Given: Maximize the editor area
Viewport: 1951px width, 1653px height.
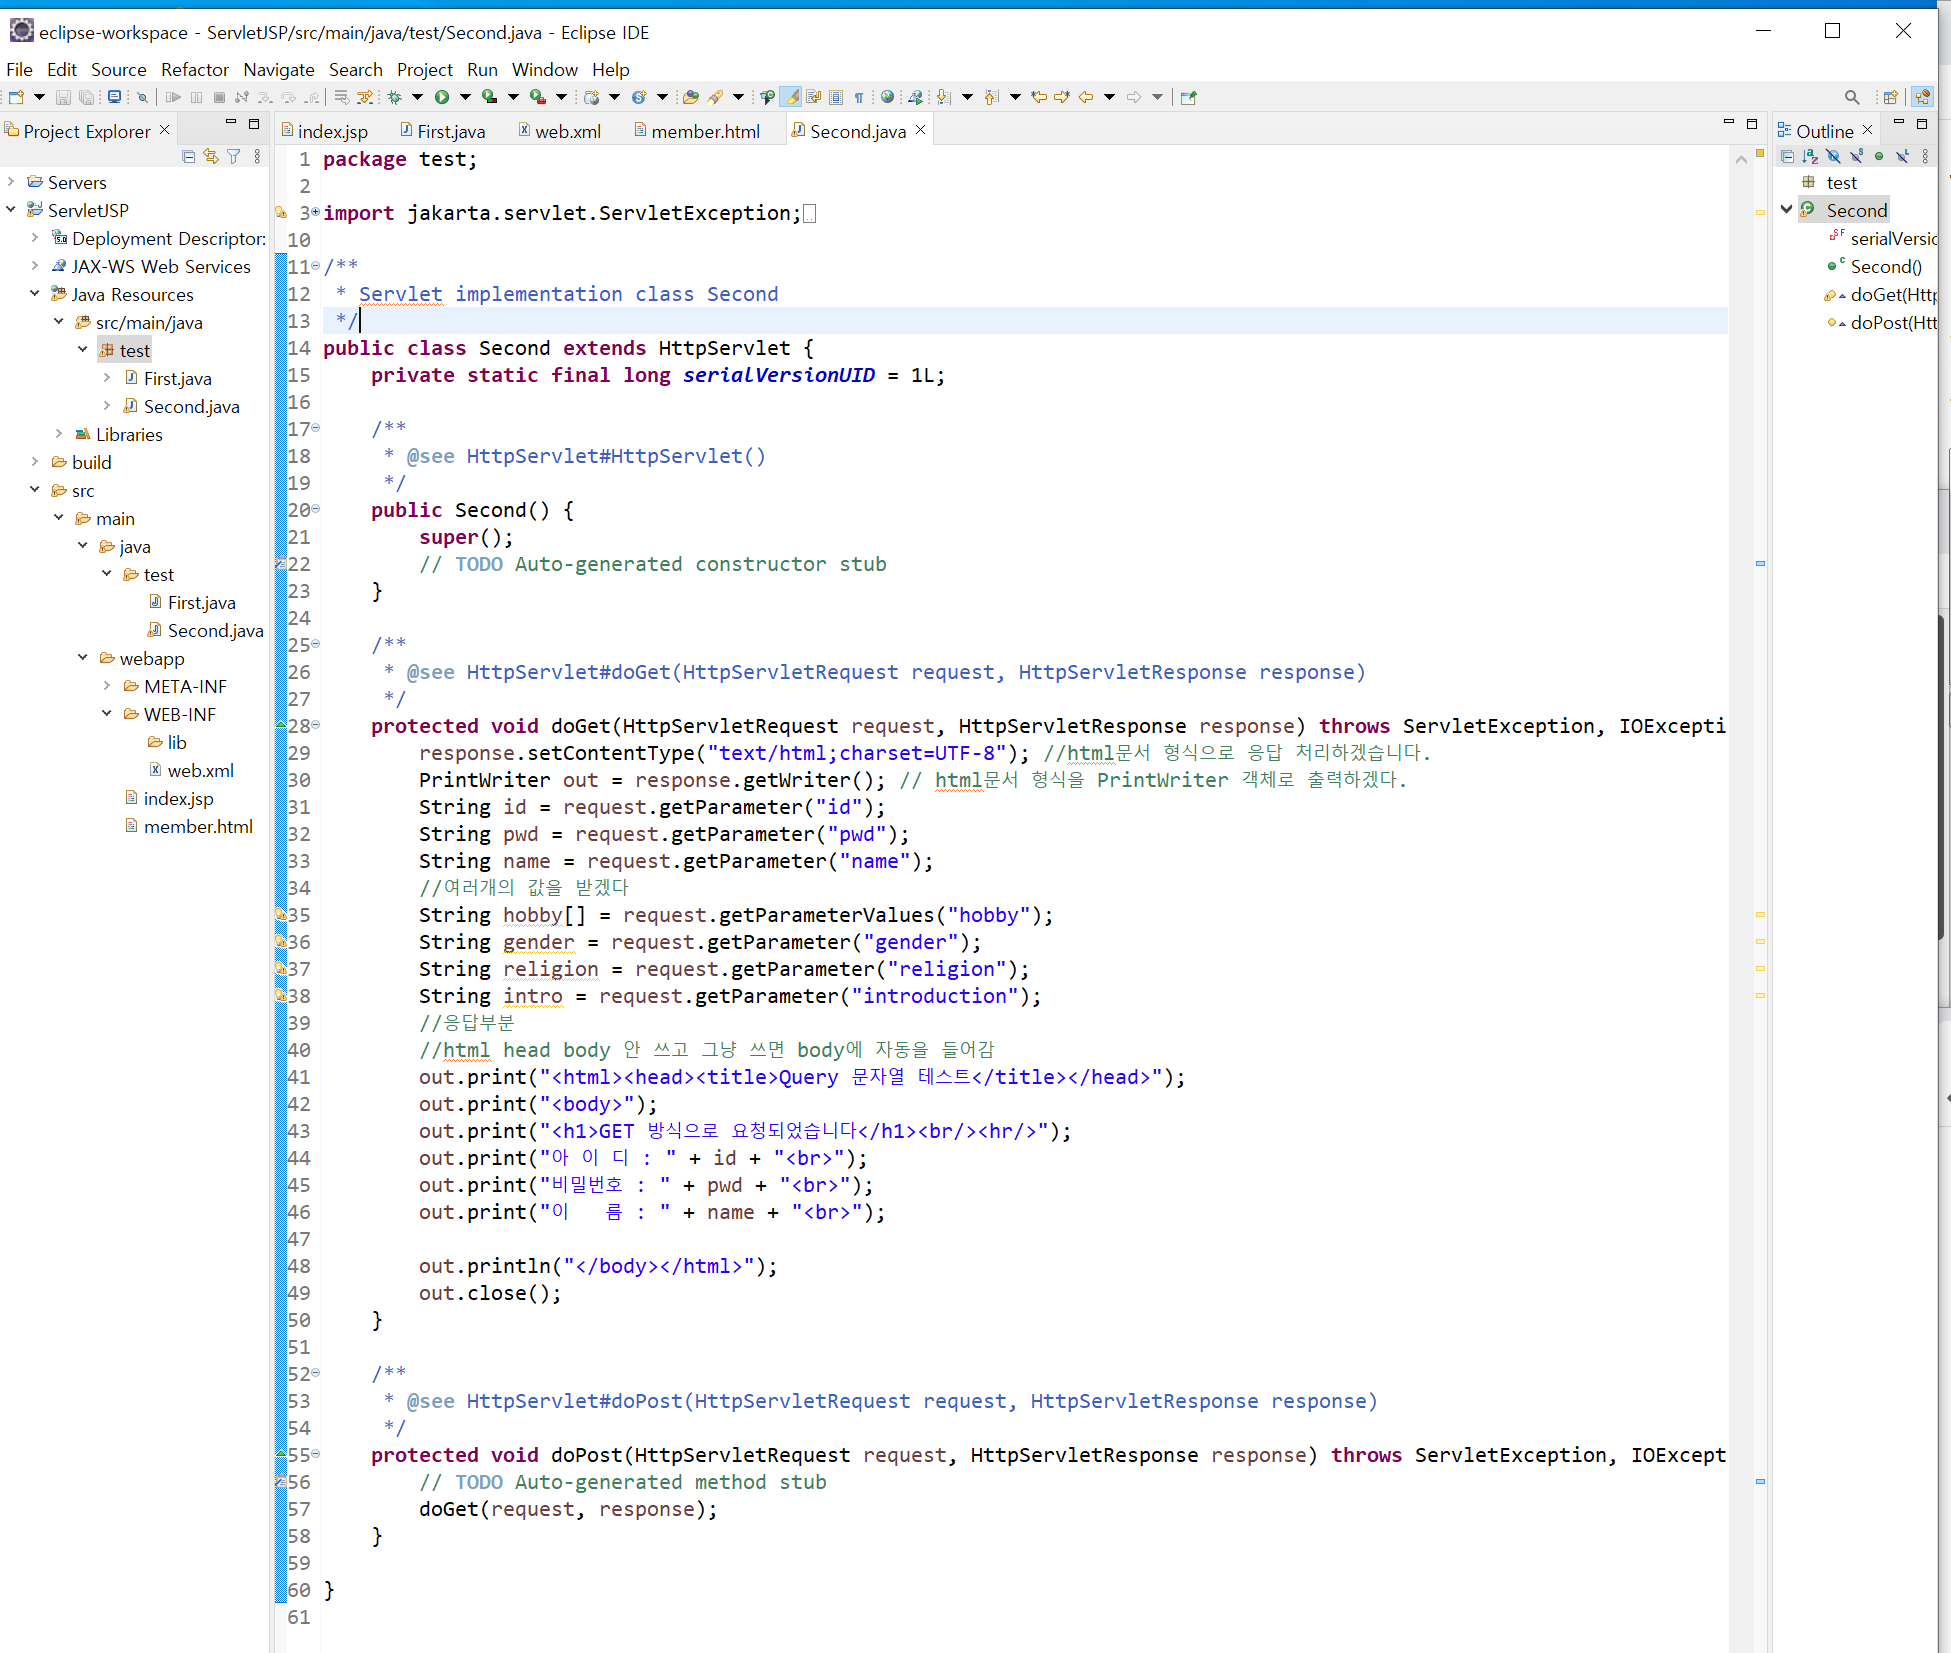Looking at the screenshot, I should pos(1752,124).
